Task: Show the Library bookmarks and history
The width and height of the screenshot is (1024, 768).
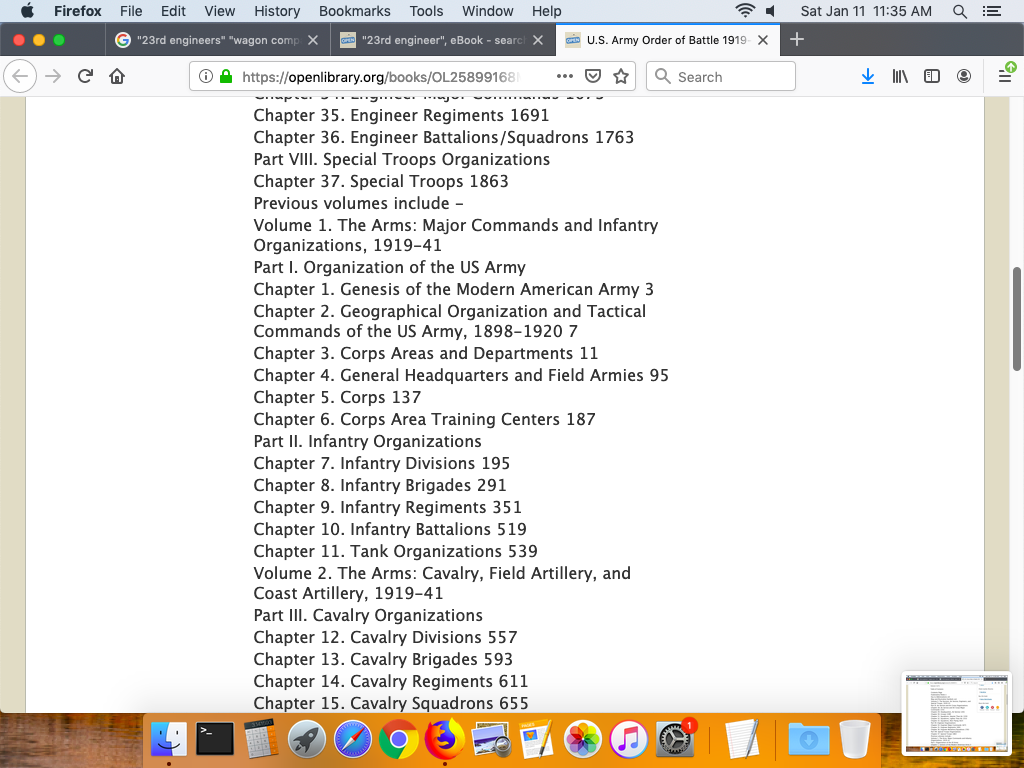Action: 901,77
